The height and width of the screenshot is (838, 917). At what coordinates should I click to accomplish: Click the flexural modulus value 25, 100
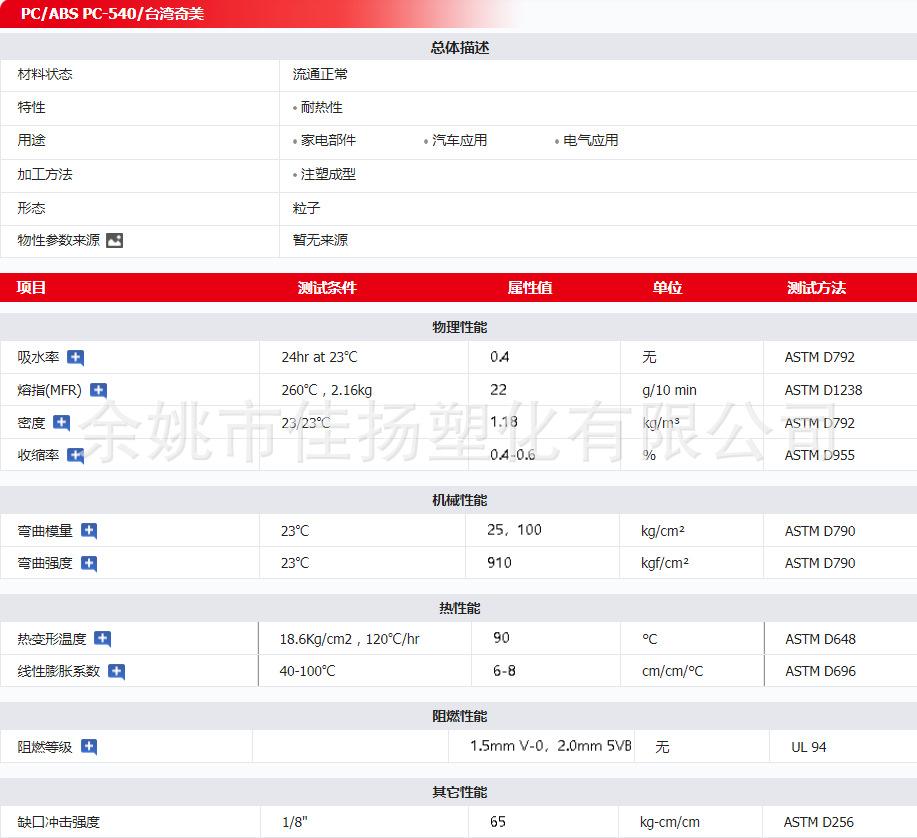coord(515,530)
